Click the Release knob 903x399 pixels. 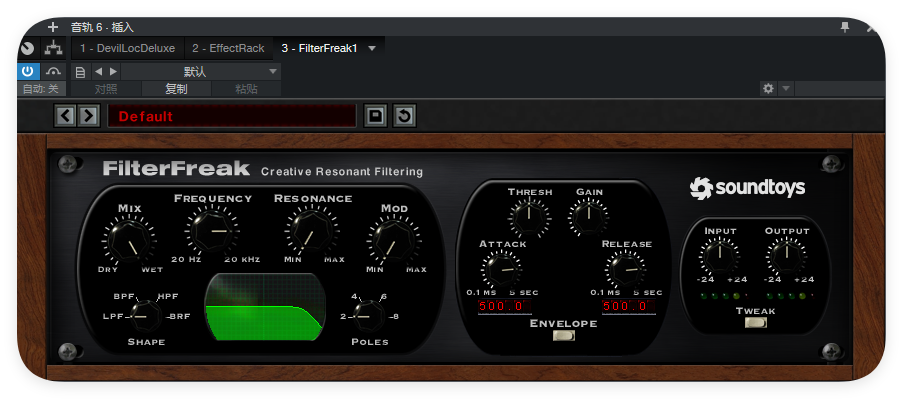click(625, 269)
